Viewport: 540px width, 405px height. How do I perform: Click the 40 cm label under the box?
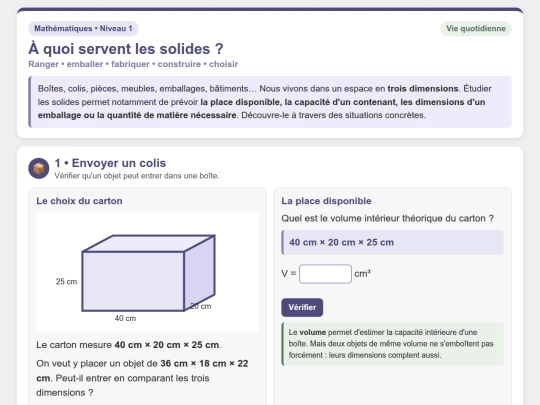click(125, 318)
